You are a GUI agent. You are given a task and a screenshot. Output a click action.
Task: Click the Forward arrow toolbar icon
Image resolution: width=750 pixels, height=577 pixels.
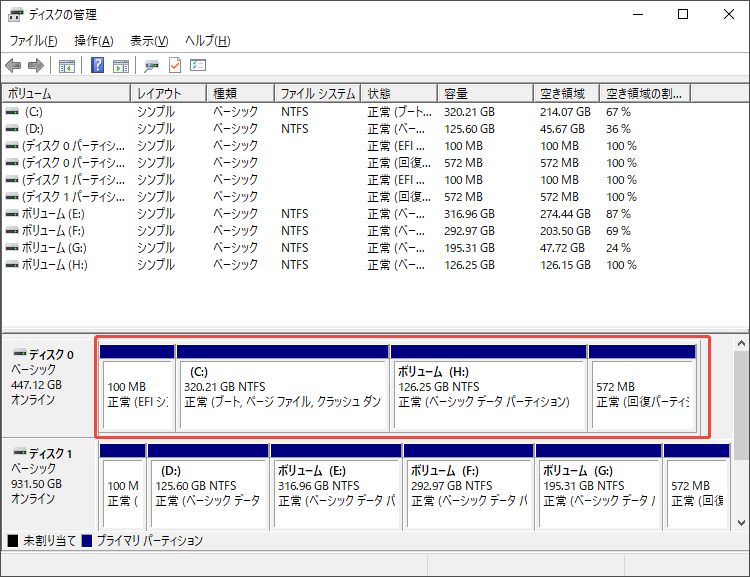[x=36, y=65]
